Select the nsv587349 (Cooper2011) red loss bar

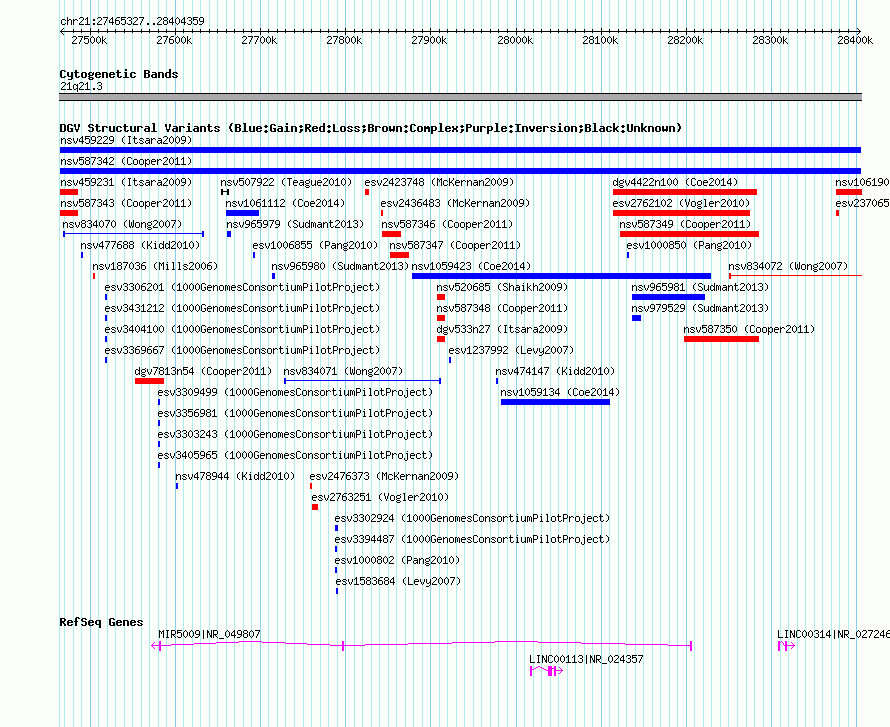690,234
